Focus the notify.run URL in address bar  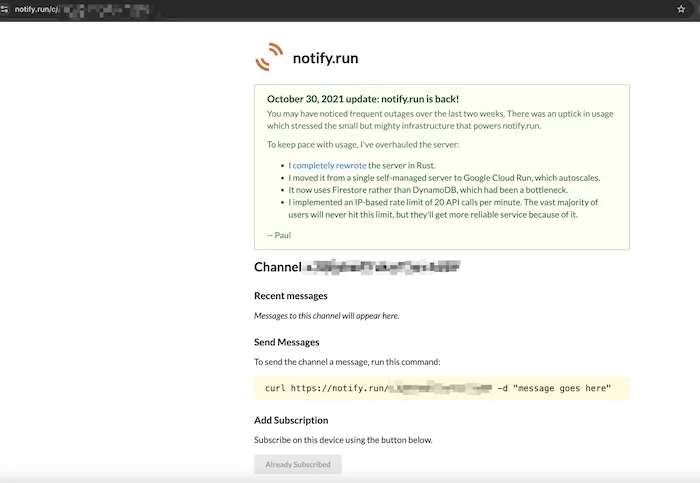coord(80,9)
